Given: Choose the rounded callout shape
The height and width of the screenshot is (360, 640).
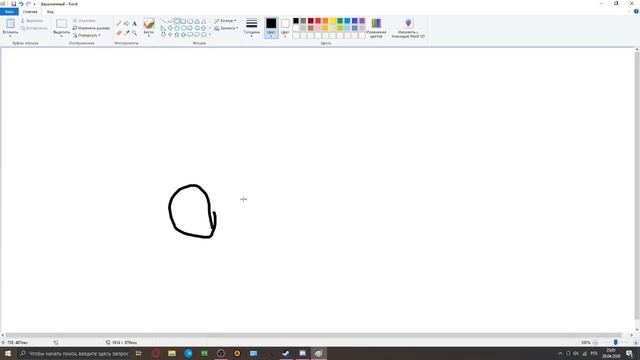Looking at the screenshot, I should tap(190, 35).
